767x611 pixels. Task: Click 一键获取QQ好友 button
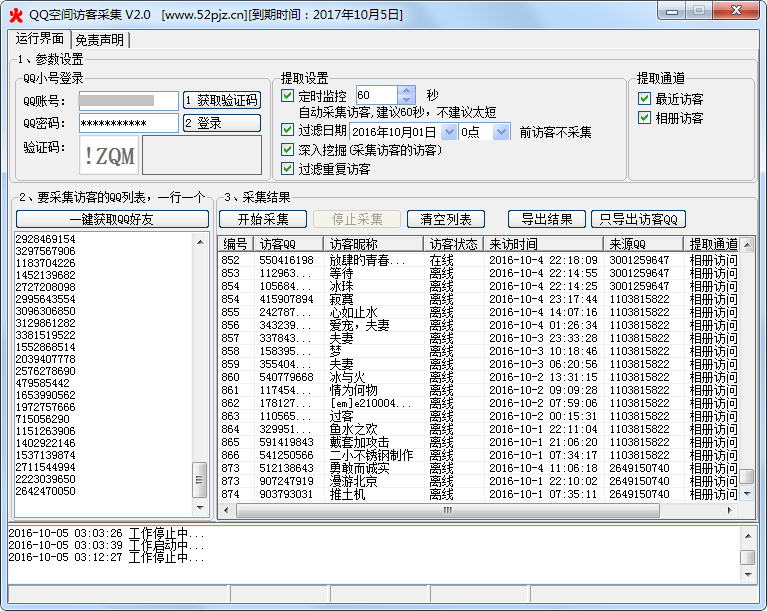pyautogui.click(x=111, y=219)
